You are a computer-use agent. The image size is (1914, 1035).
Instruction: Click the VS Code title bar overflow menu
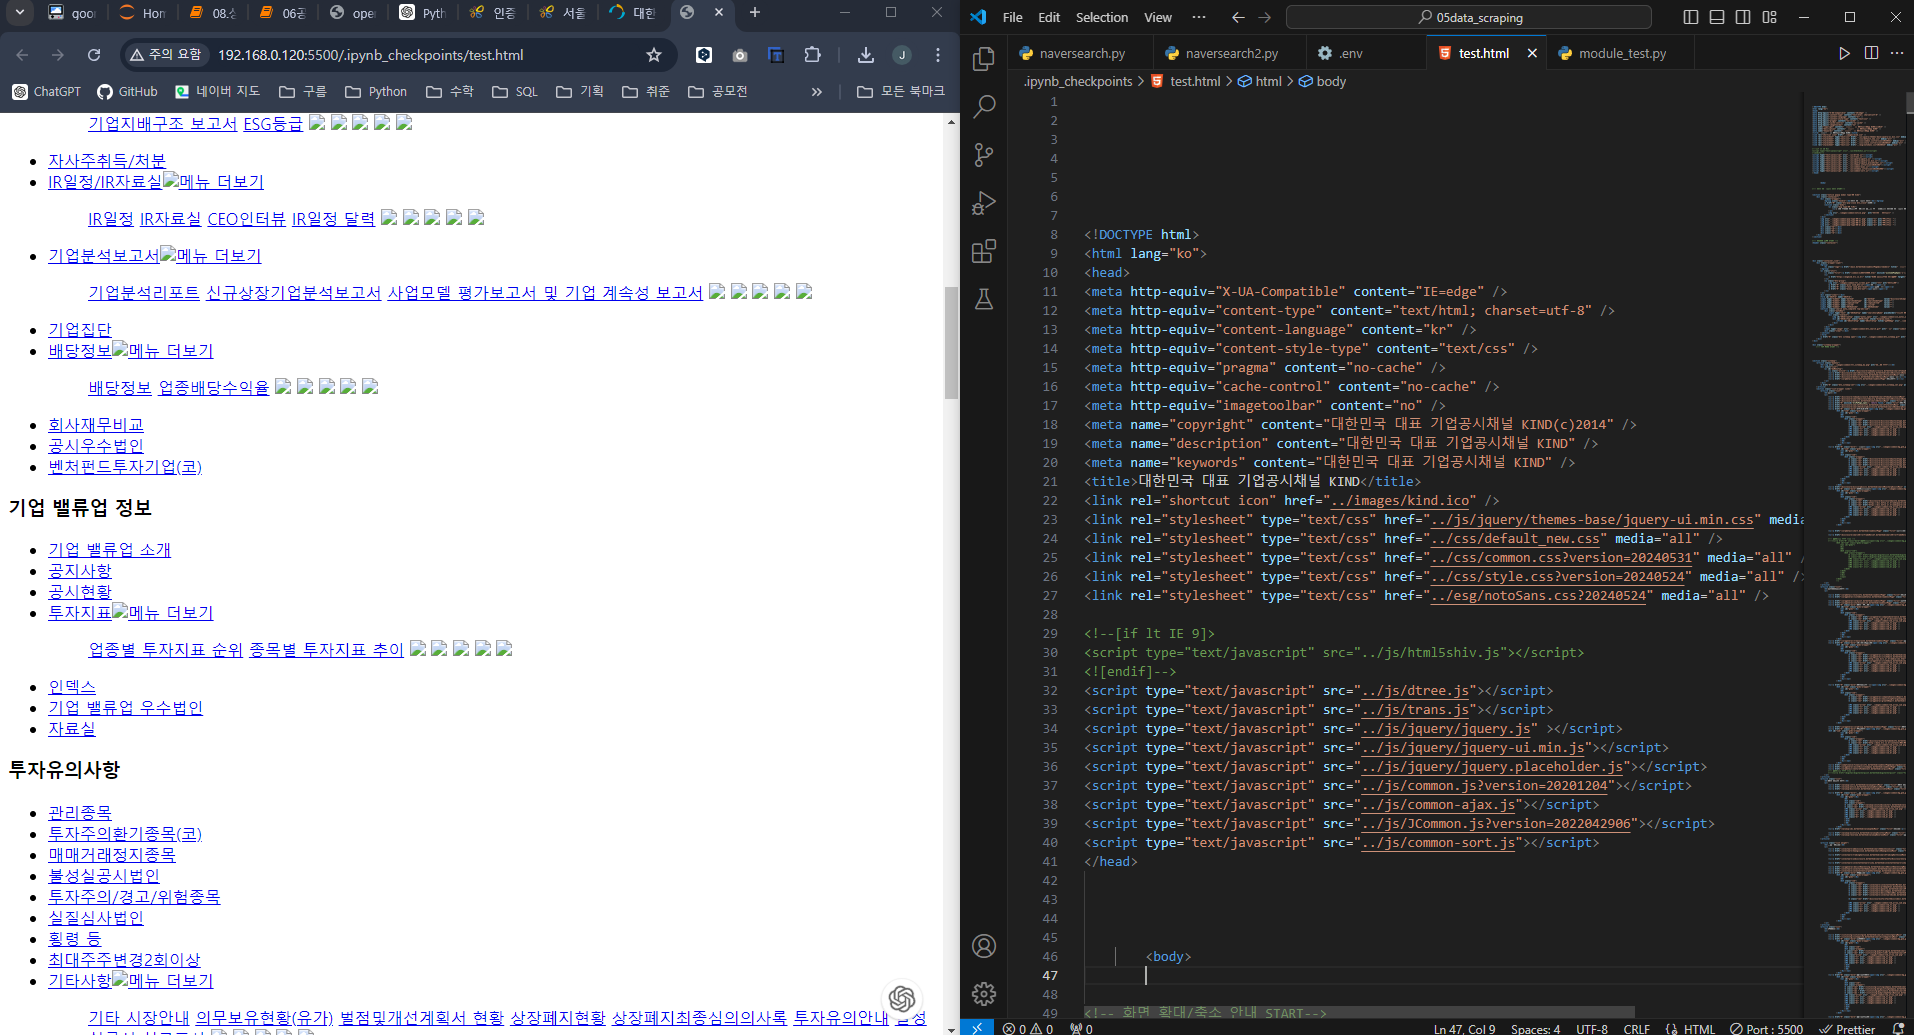pyautogui.click(x=1199, y=17)
